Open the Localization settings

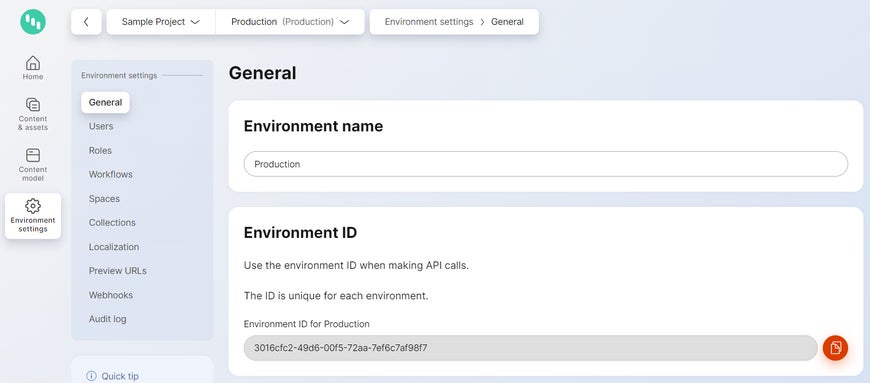[x=114, y=247]
